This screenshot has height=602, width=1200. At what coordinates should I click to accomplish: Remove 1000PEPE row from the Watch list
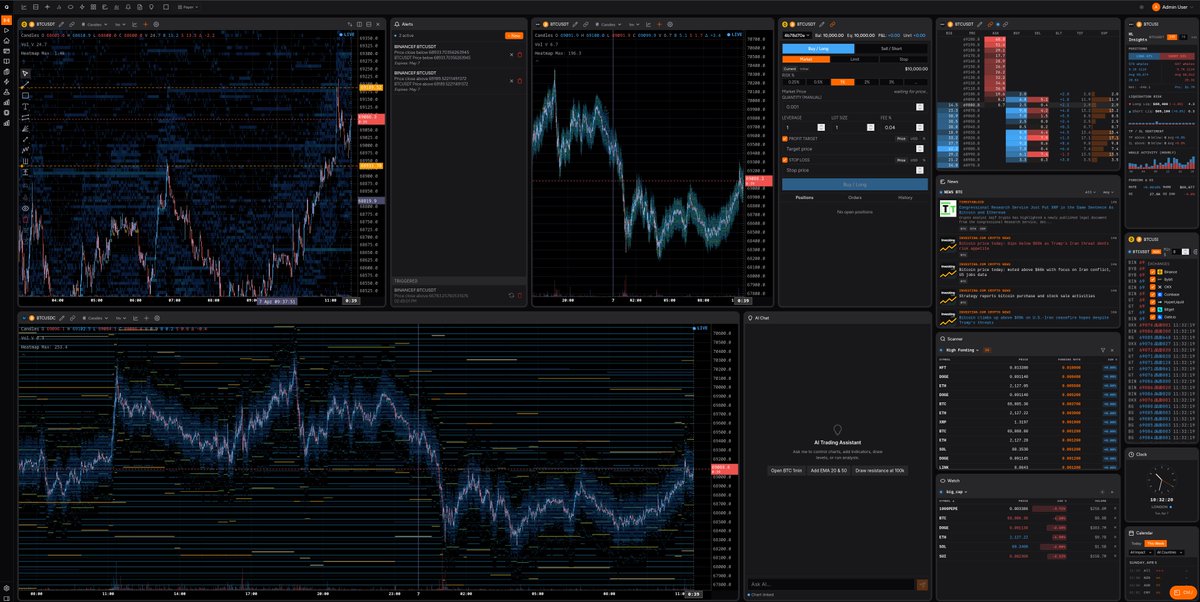point(1115,508)
